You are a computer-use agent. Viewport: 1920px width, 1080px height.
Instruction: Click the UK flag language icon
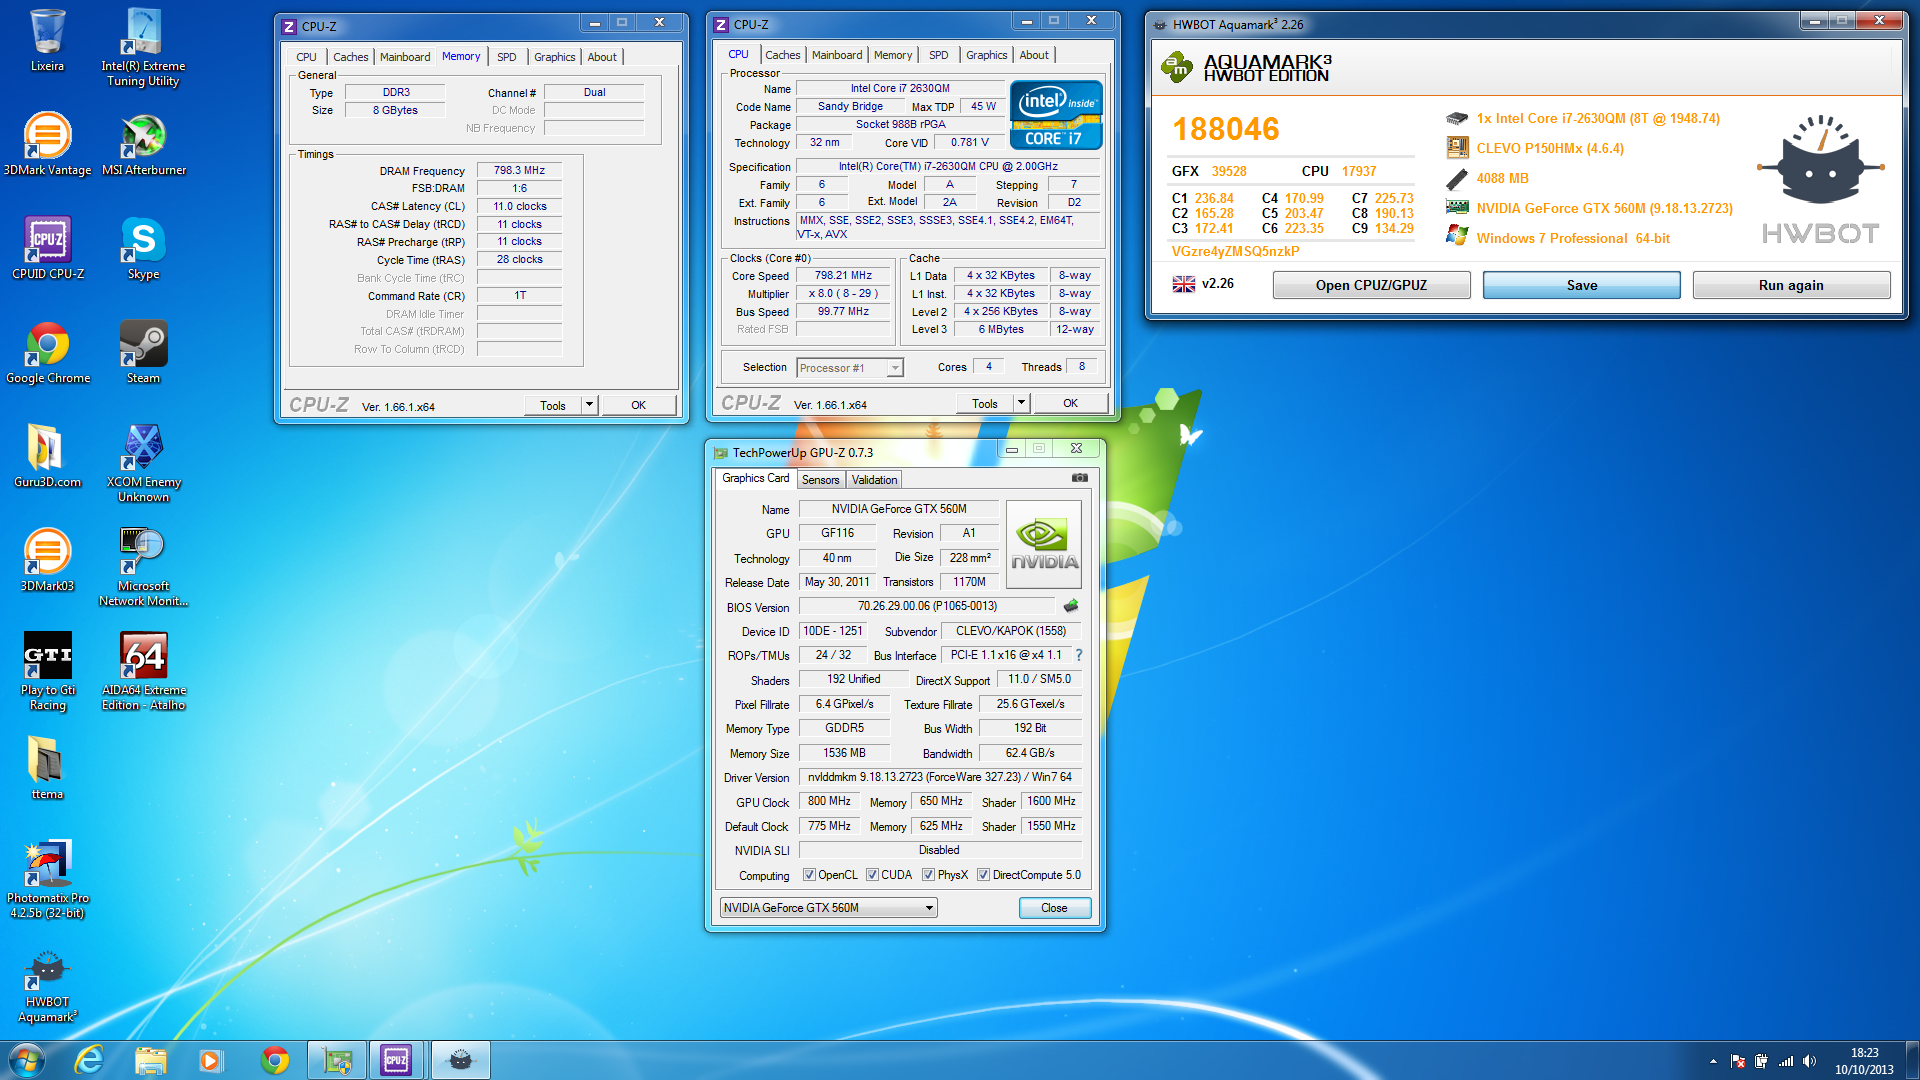pos(1183,284)
